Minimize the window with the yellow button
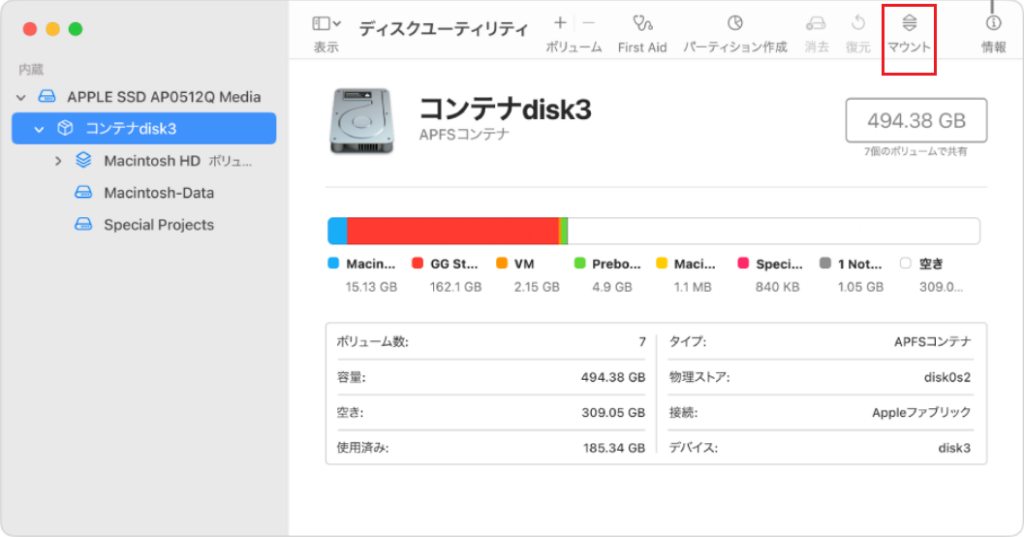Screen dimensions: 1024x537 pos(53,29)
